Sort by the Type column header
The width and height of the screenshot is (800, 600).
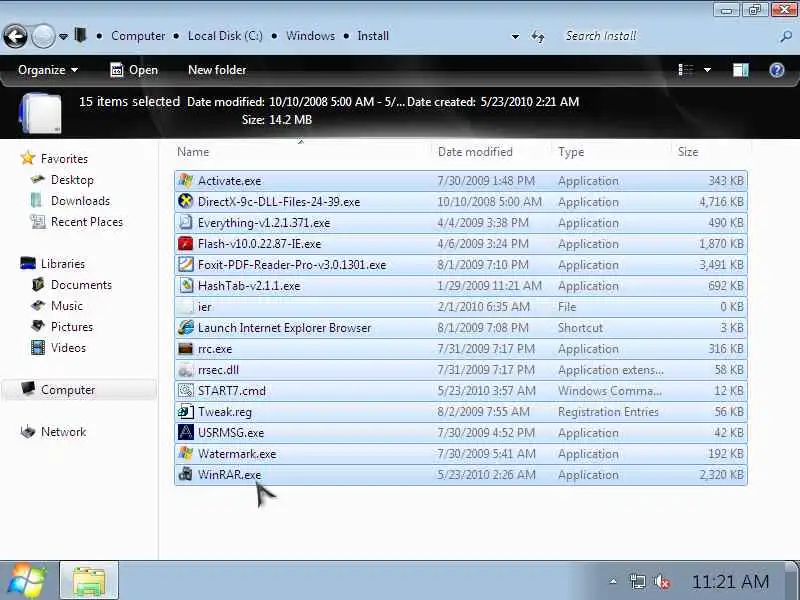click(x=571, y=152)
